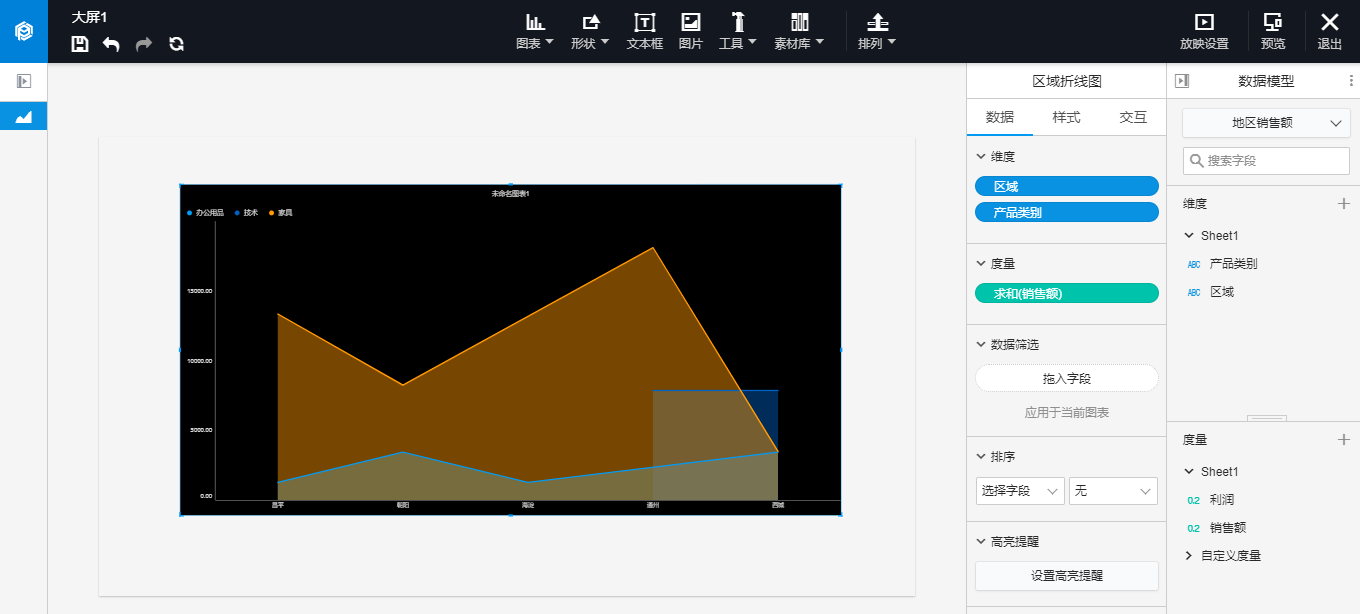Switch to the 样式 tab
1360x614 pixels.
[1066, 117]
